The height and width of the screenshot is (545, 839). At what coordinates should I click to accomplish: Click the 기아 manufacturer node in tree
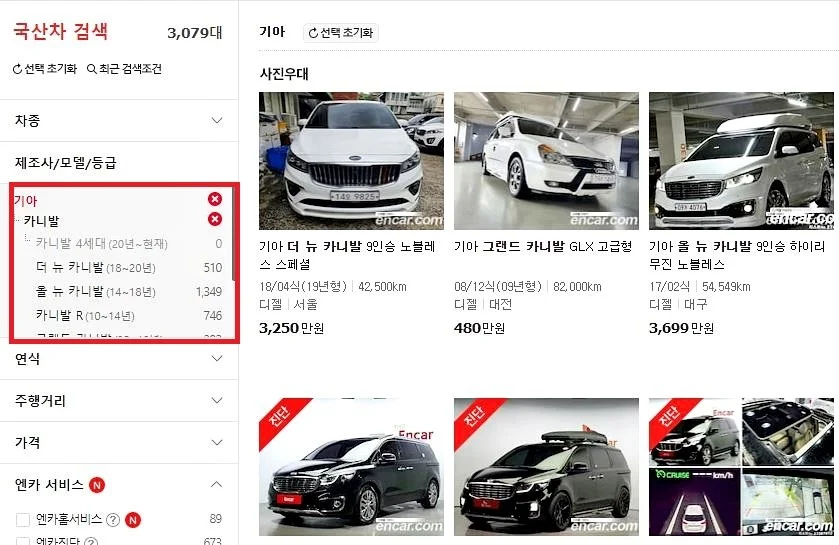[26, 201]
